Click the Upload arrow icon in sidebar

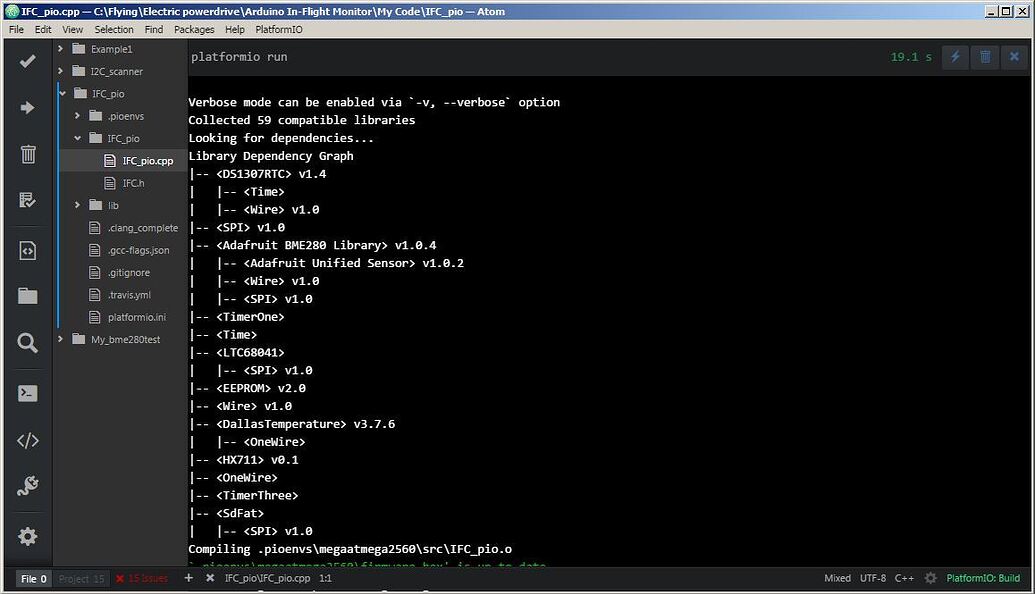point(28,108)
